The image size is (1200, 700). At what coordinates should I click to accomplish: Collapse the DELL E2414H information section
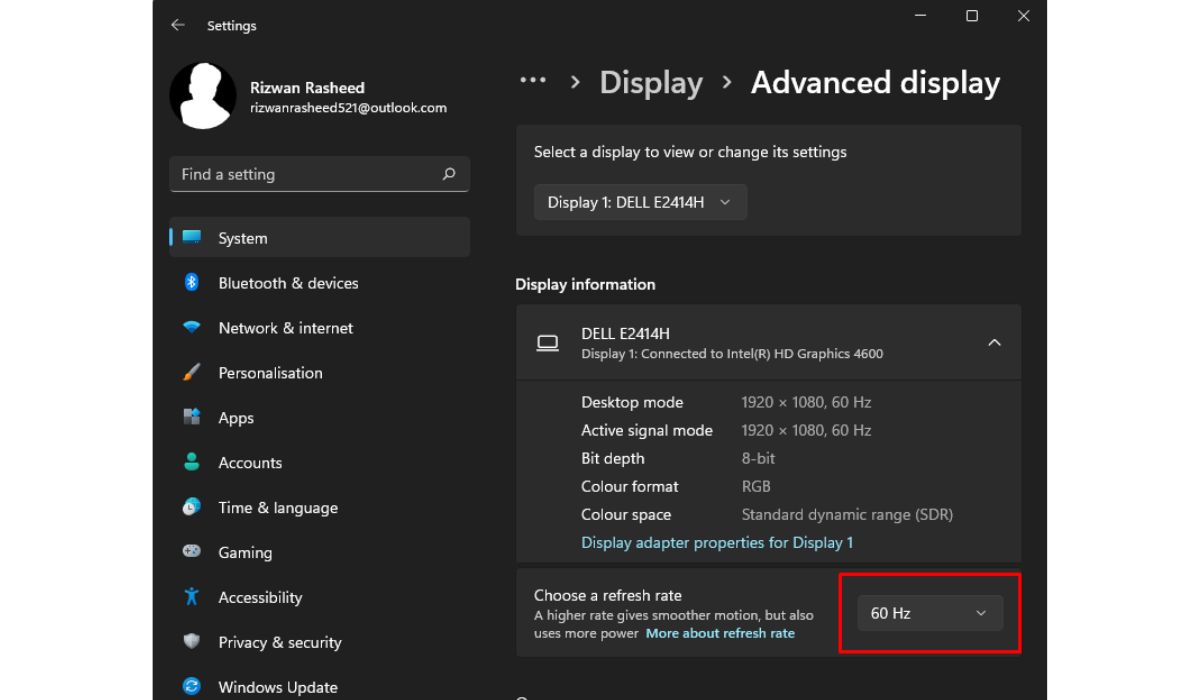[994, 343]
